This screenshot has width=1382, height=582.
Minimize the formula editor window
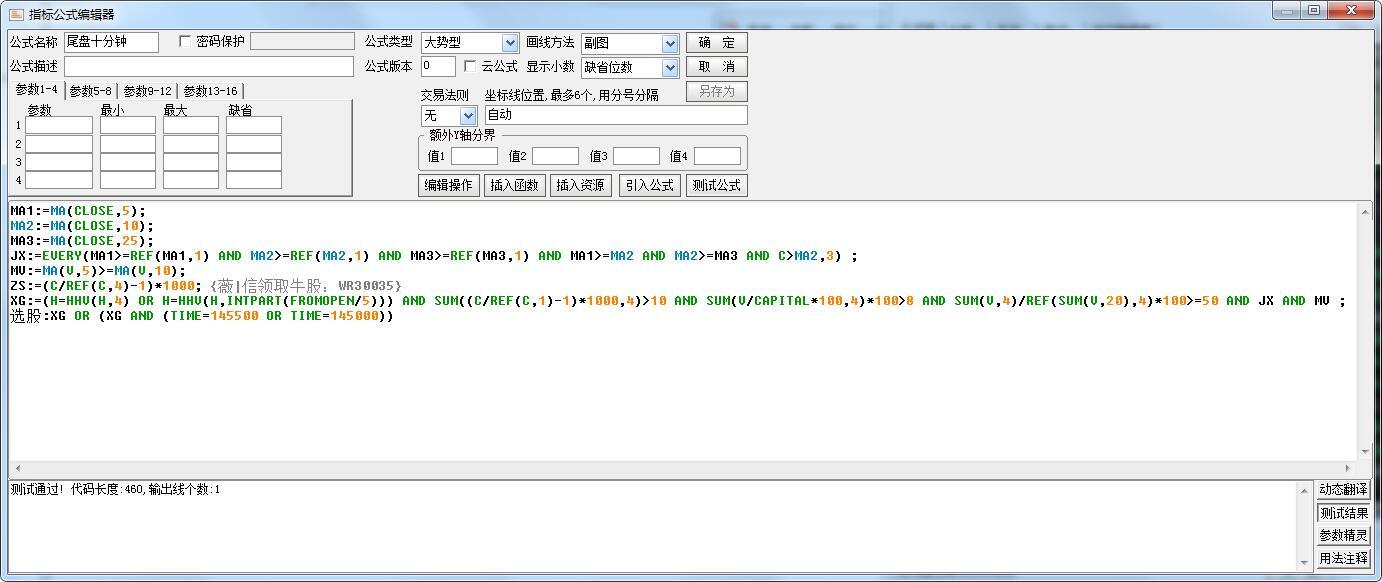1286,10
